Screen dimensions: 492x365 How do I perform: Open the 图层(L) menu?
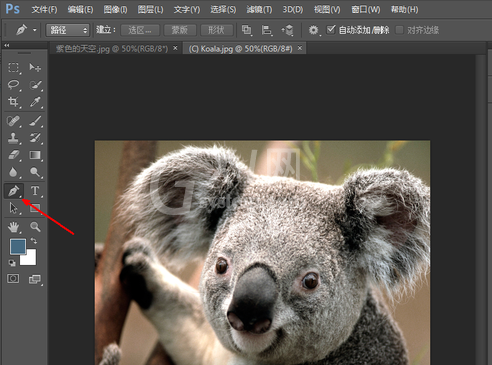[151, 9]
